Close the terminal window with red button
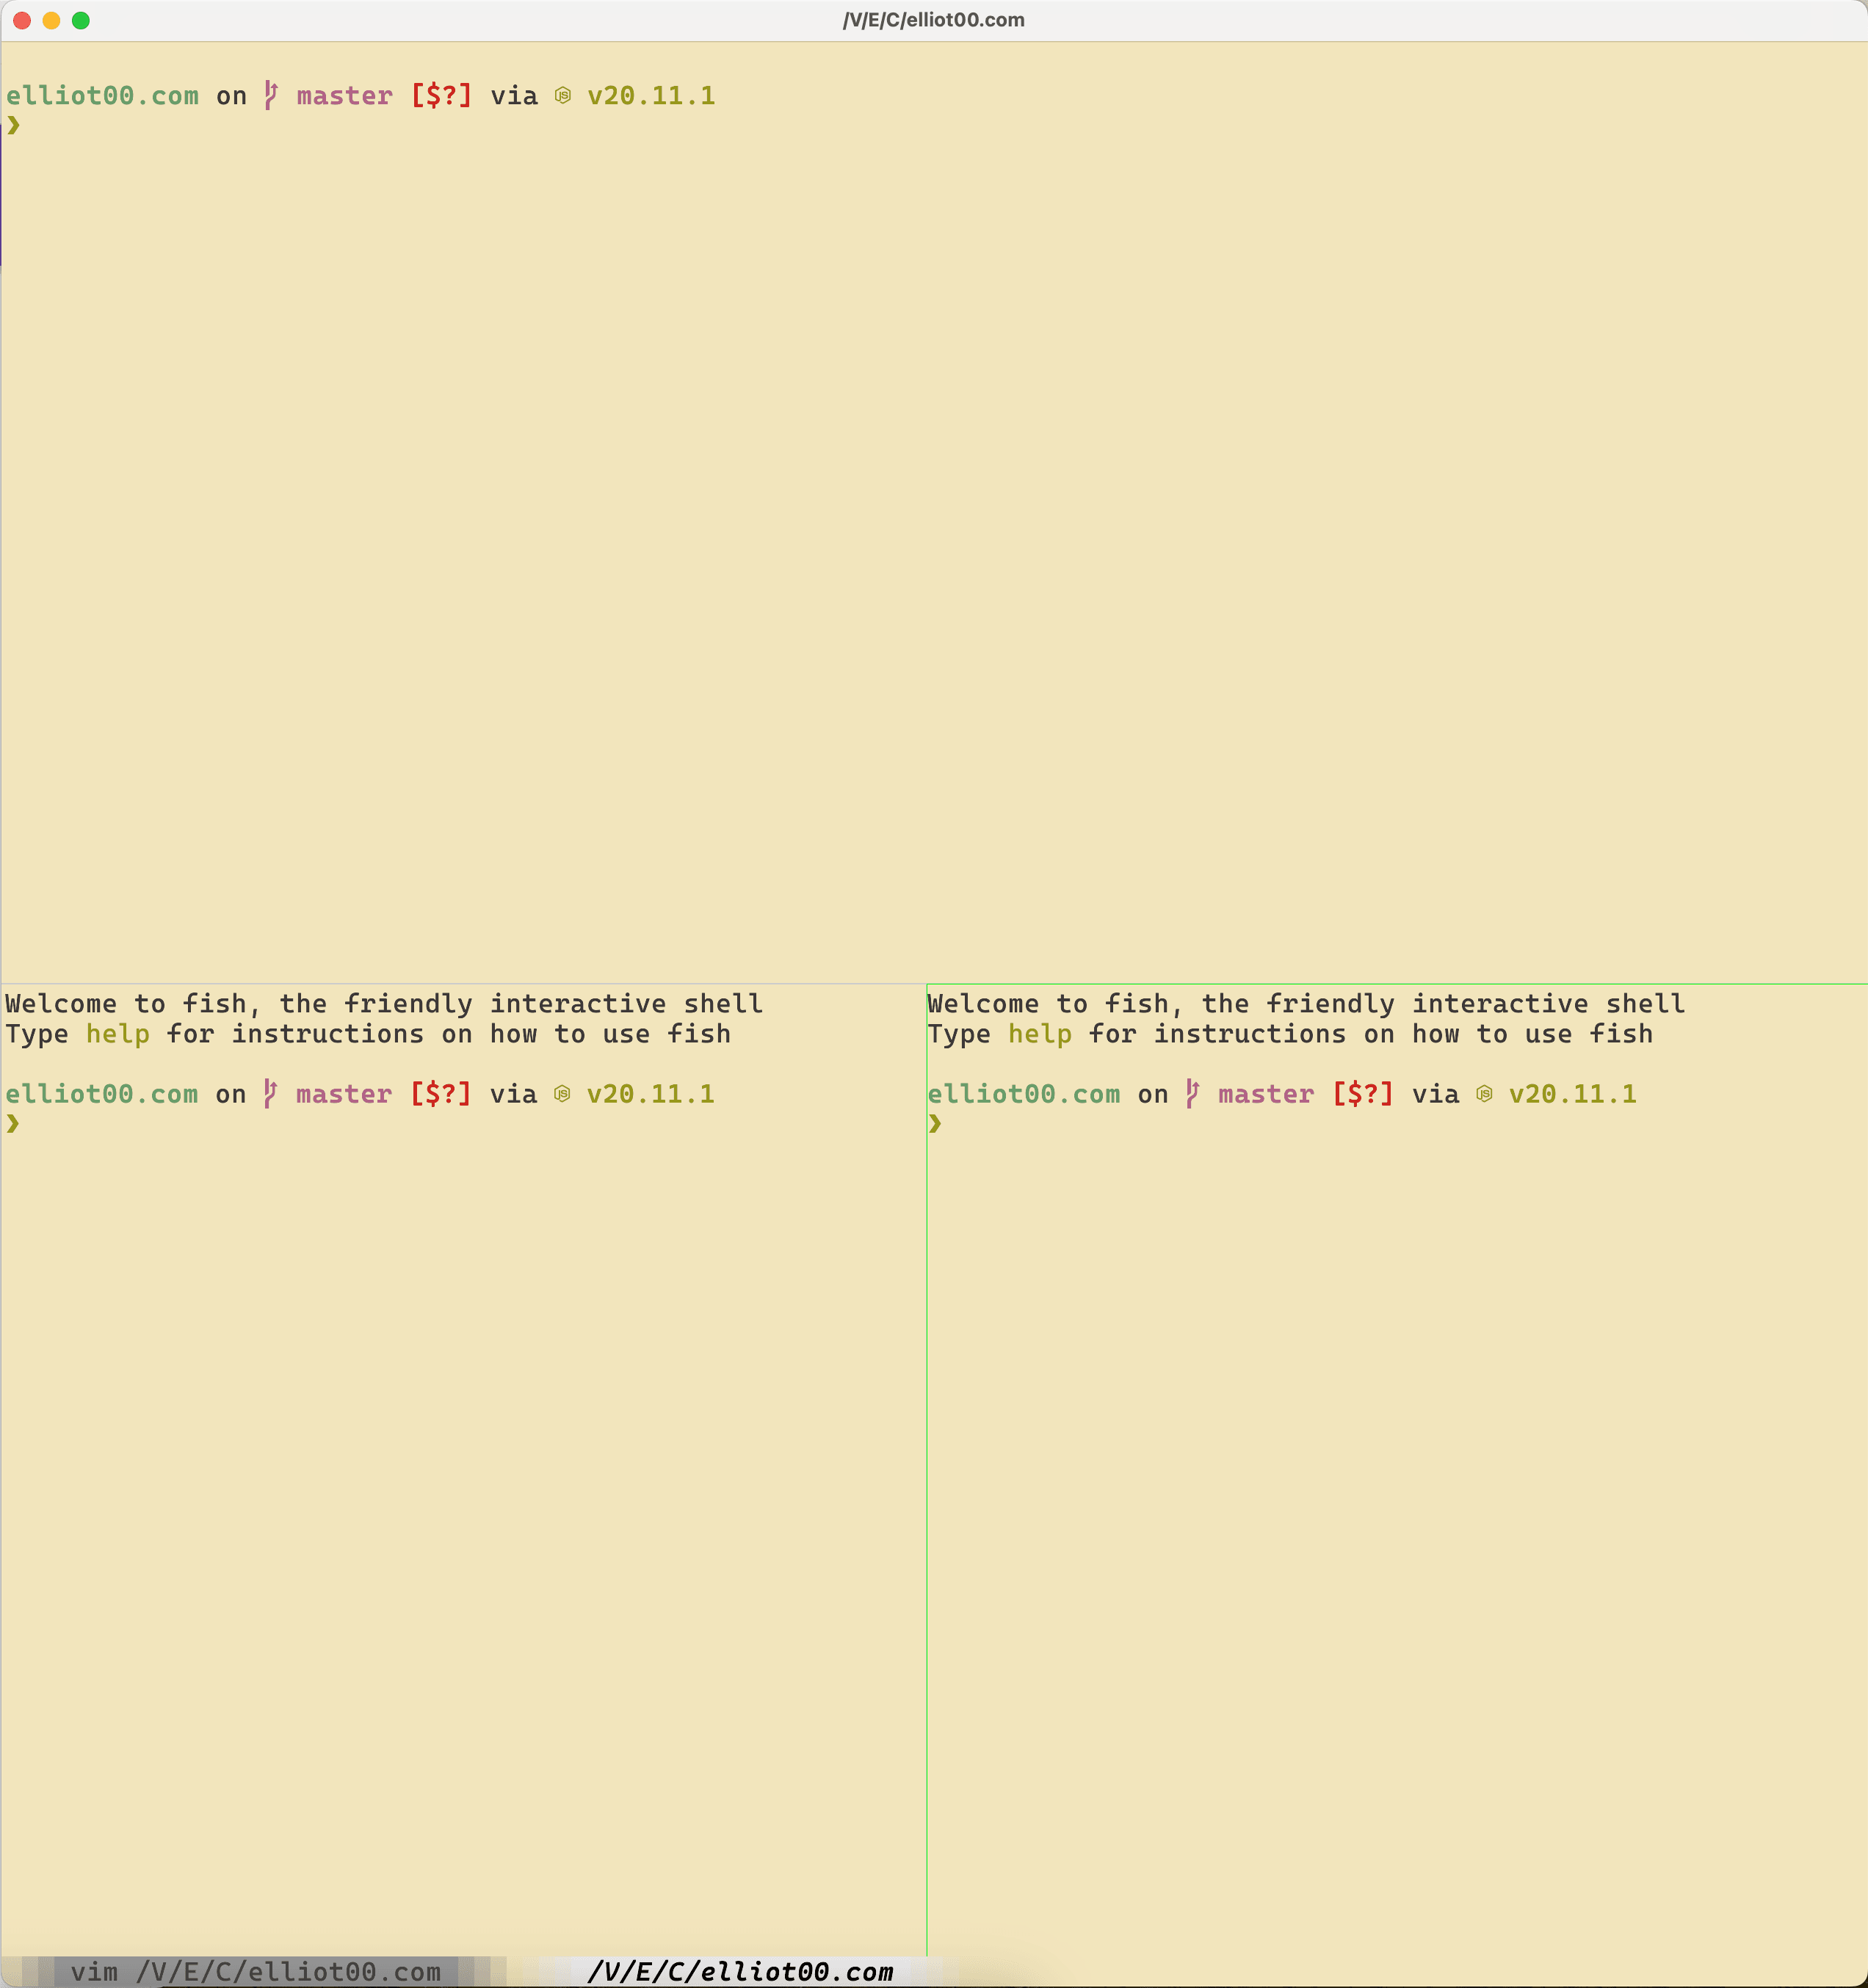This screenshot has height=1988, width=1868. click(x=22, y=21)
